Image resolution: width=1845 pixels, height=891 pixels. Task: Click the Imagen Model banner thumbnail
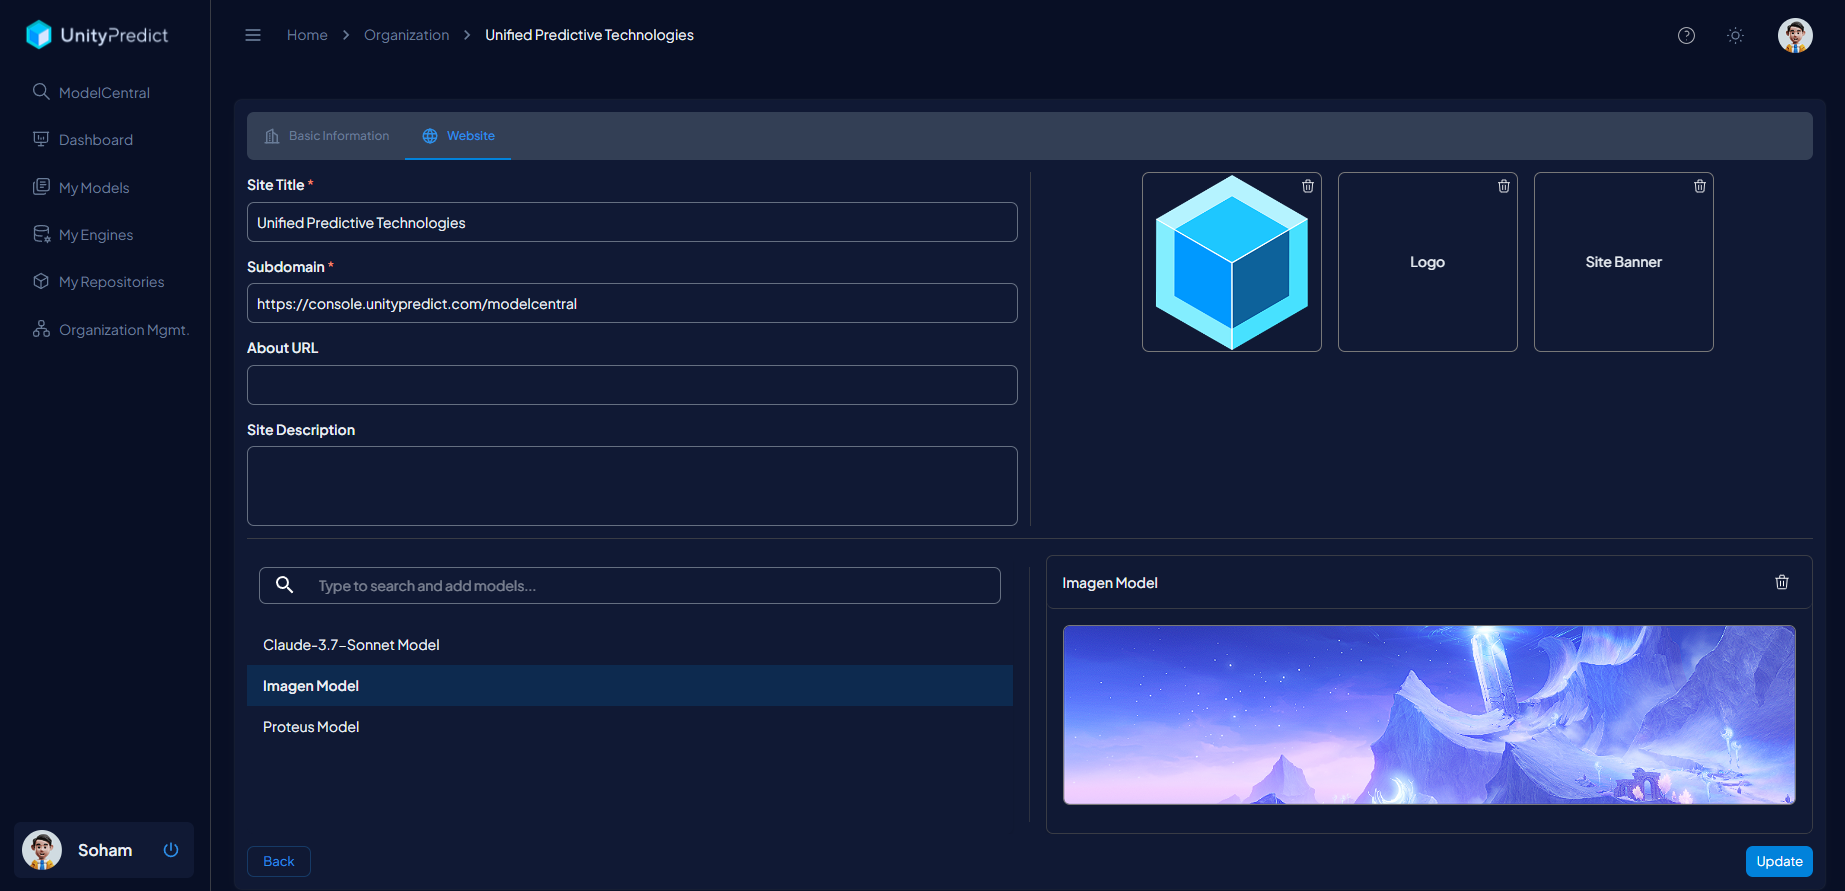(1428, 714)
